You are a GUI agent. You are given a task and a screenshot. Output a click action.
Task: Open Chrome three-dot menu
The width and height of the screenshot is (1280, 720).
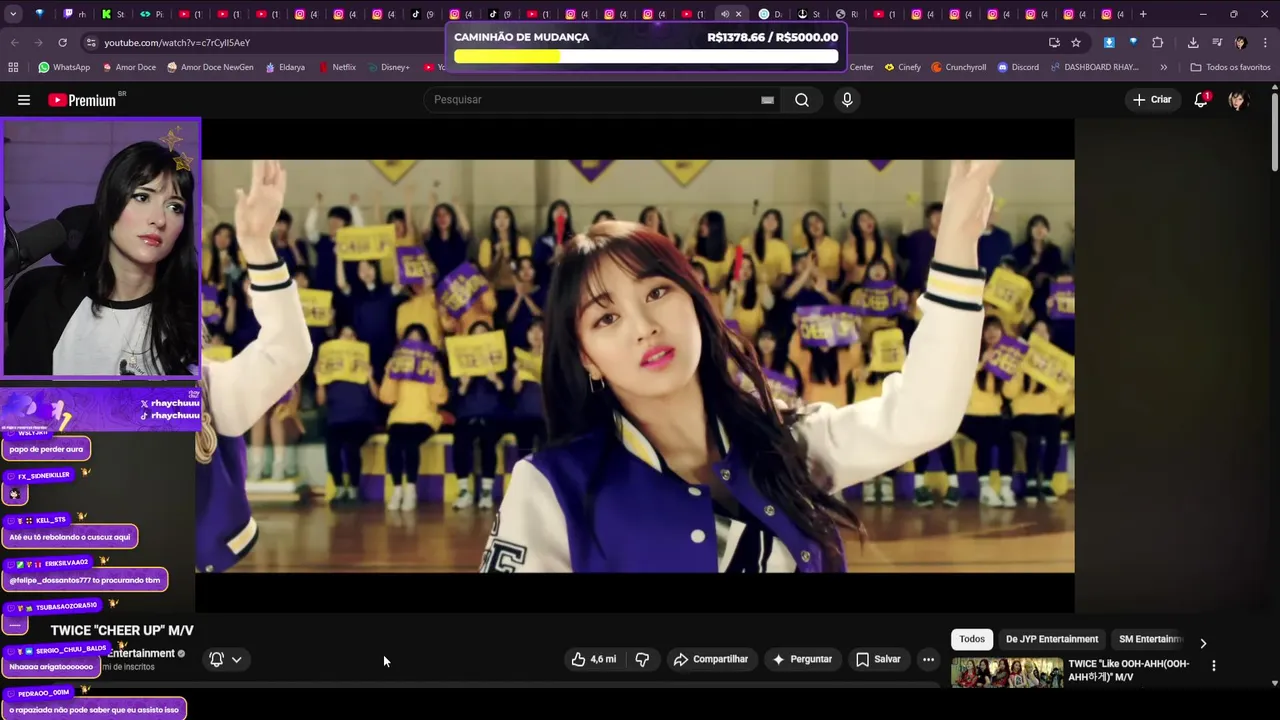[x=1265, y=43]
